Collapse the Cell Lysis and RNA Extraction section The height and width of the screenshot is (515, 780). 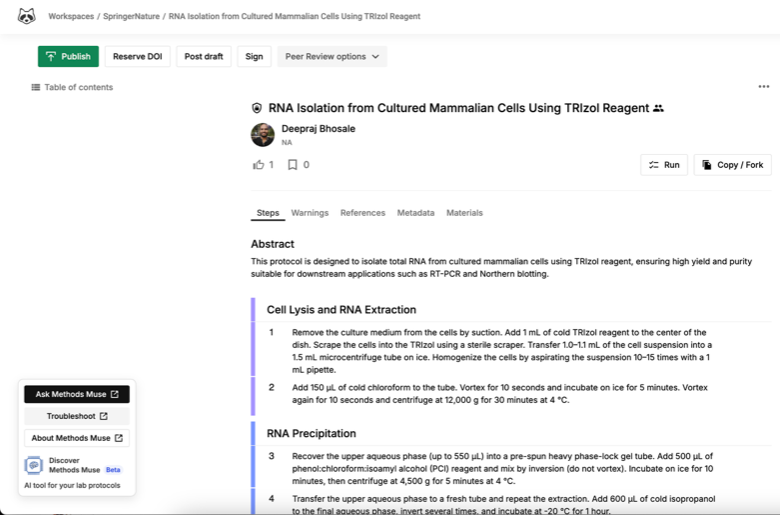pos(334,310)
